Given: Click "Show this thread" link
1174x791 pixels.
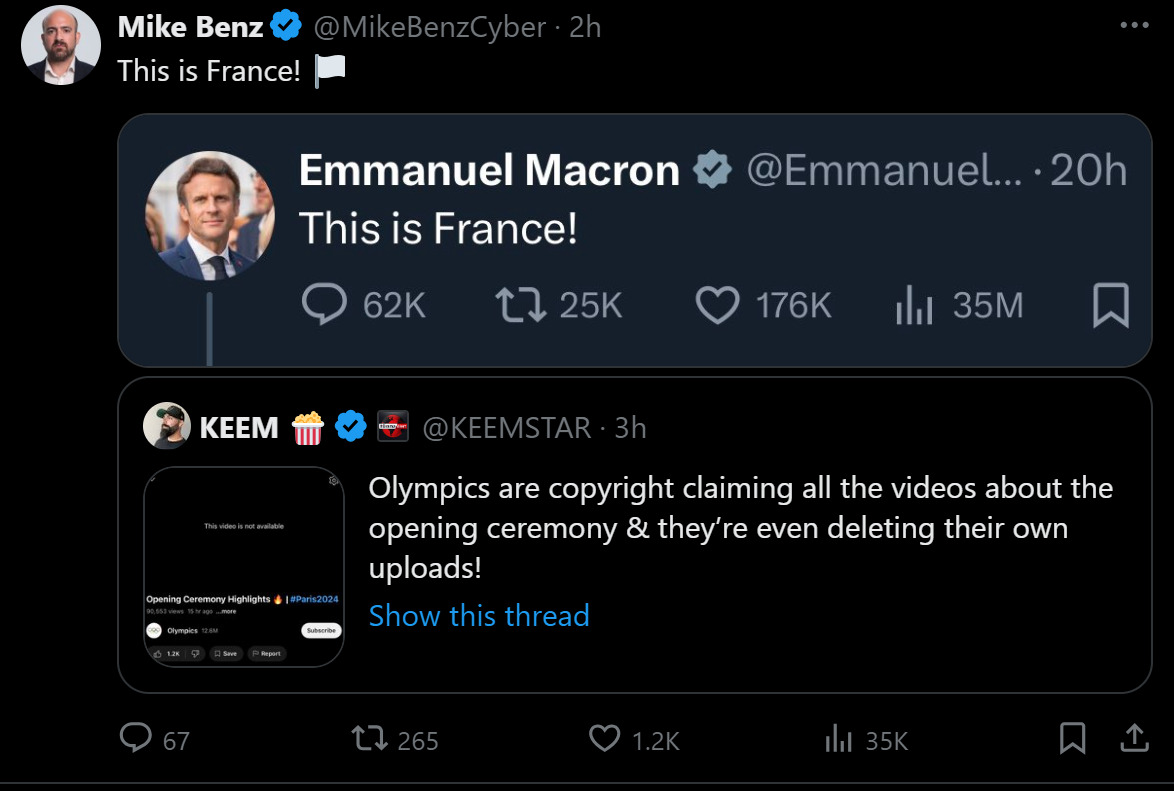Looking at the screenshot, I should coord(478,615).
